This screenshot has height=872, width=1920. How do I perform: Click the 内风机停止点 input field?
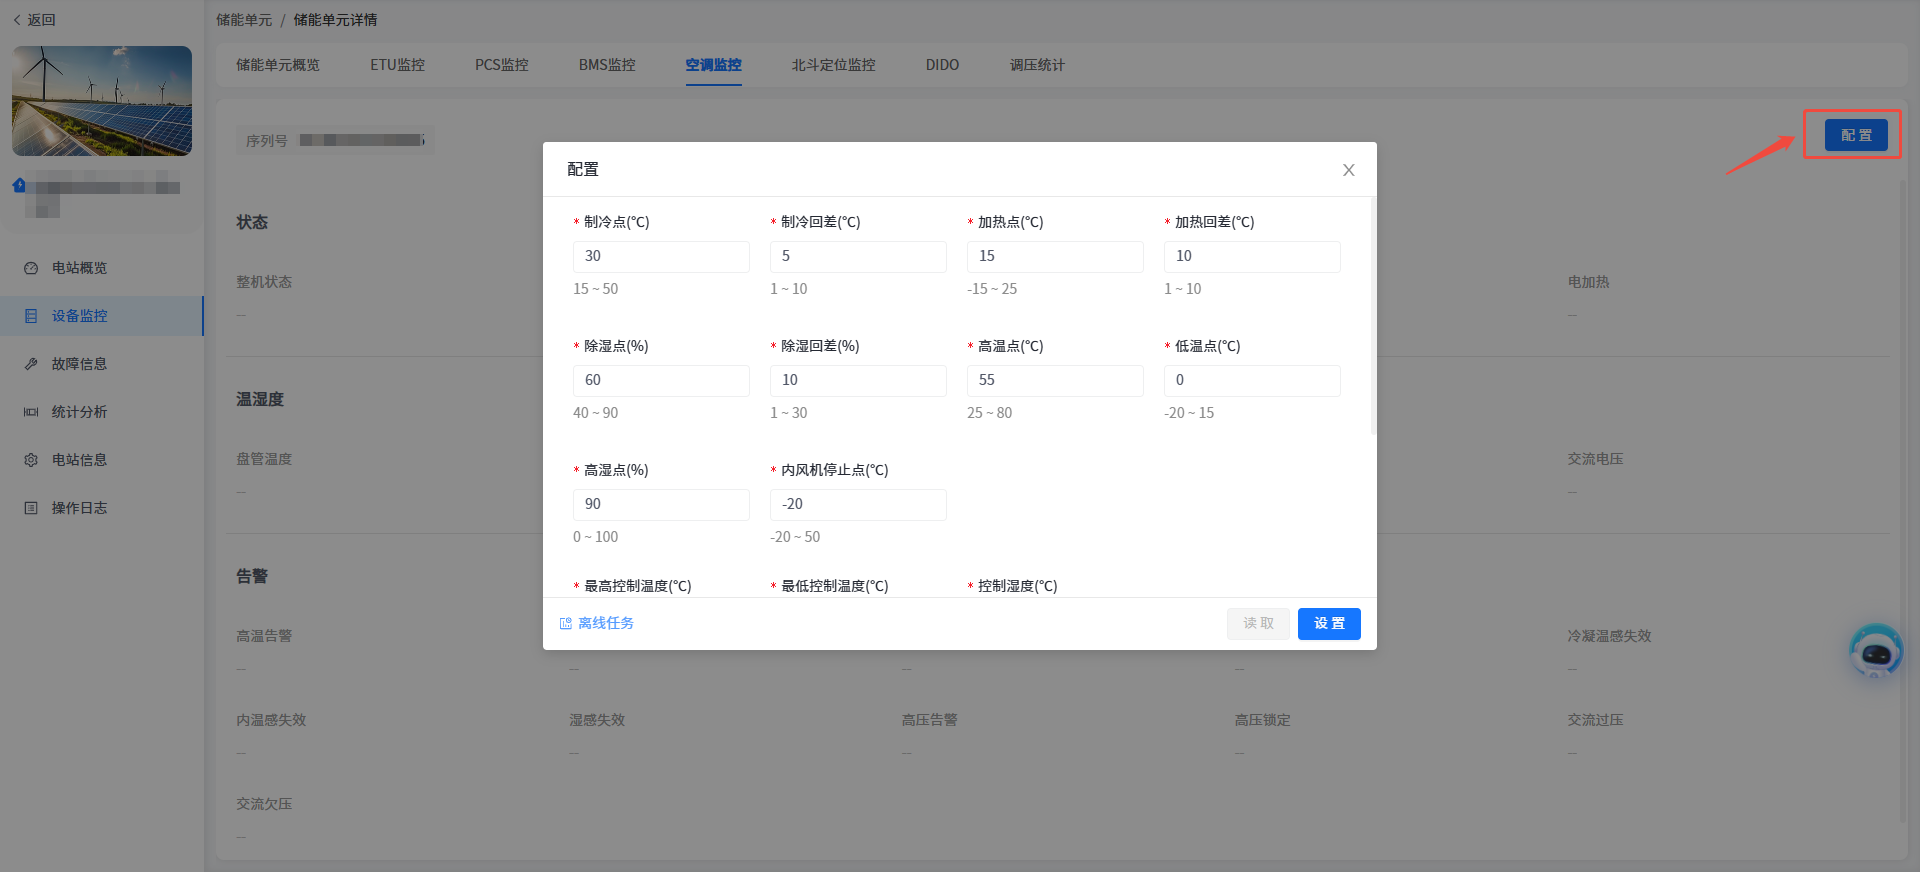(857, 504)
